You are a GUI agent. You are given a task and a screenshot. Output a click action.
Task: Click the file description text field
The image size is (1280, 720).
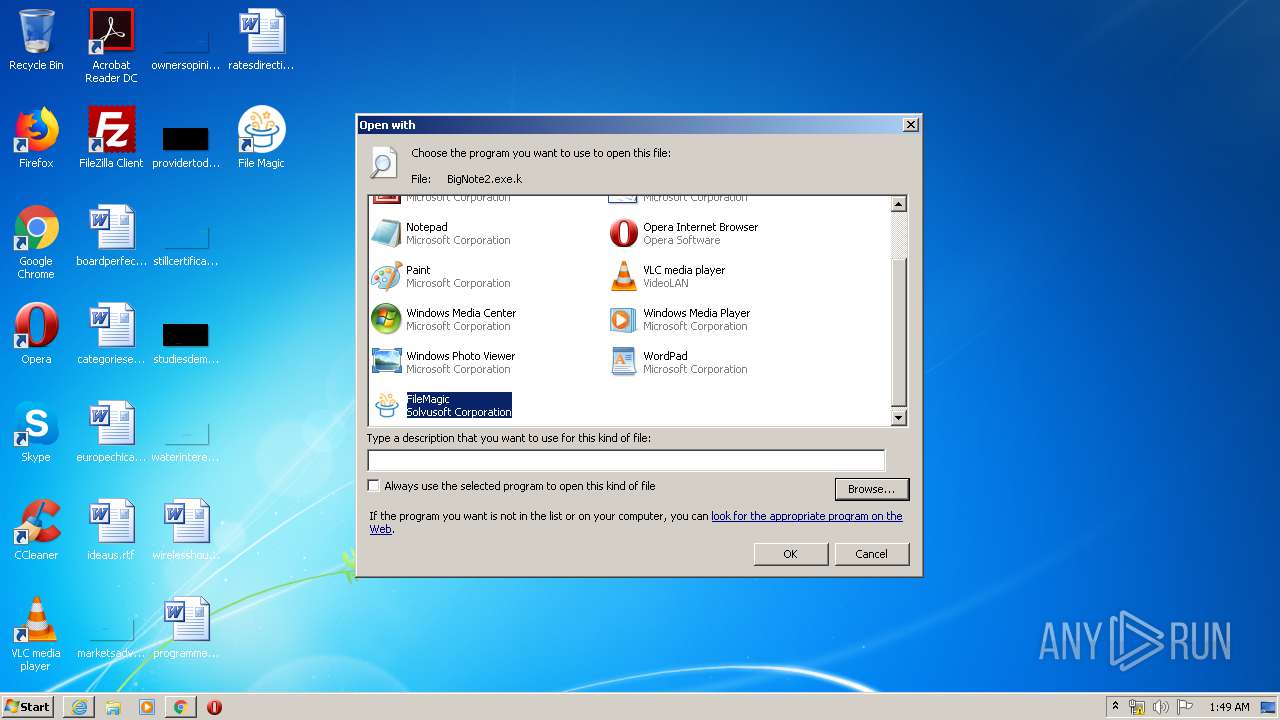[626, 460]
